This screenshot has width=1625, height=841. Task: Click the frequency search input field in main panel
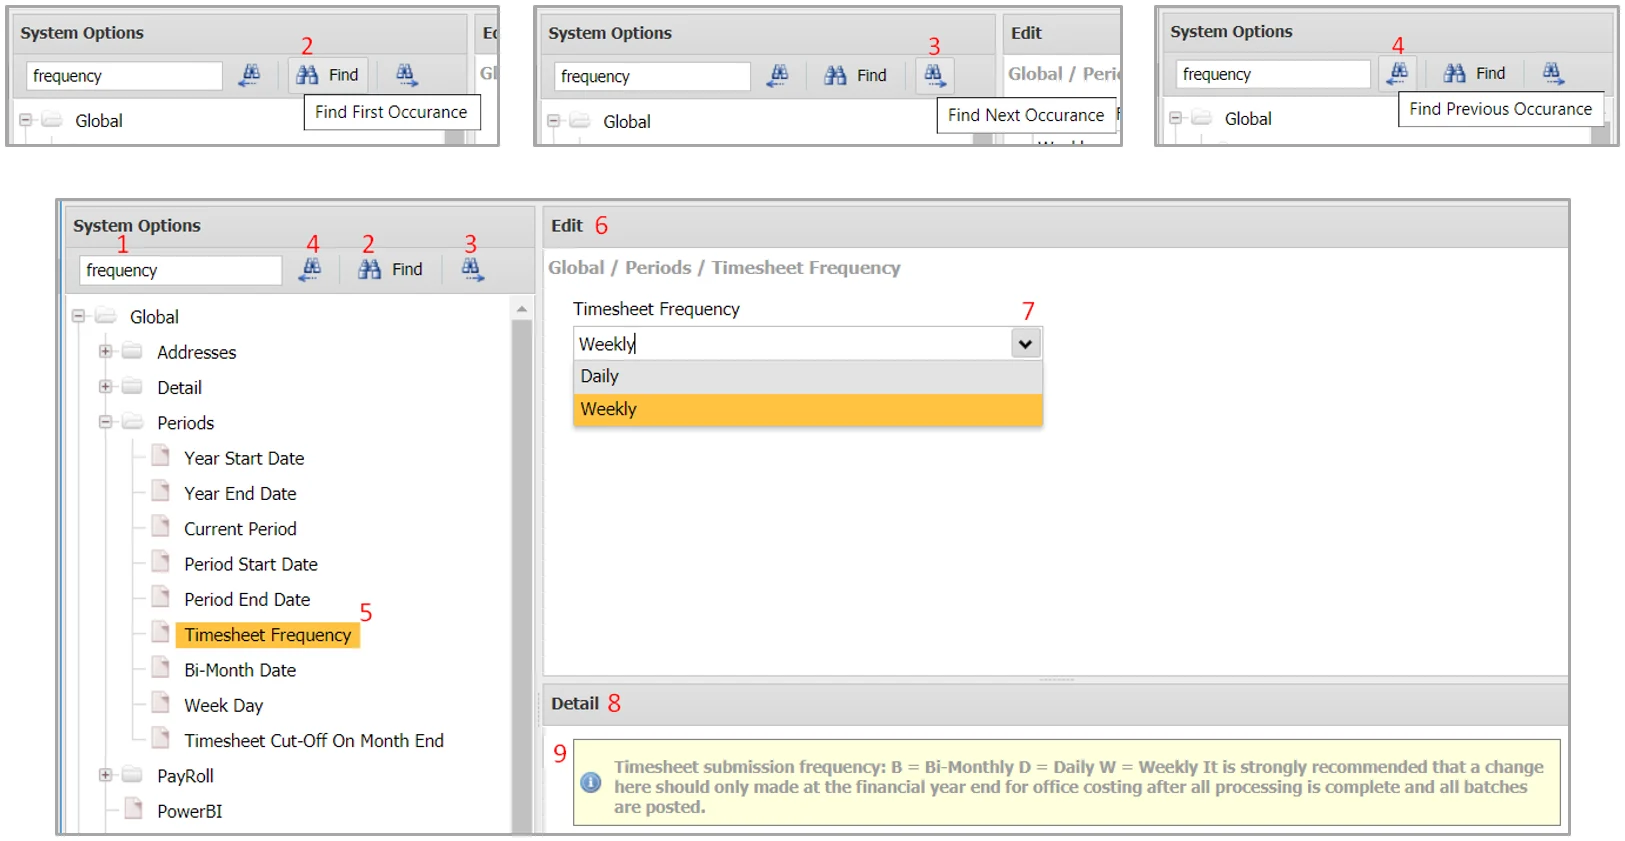(180, 270)
